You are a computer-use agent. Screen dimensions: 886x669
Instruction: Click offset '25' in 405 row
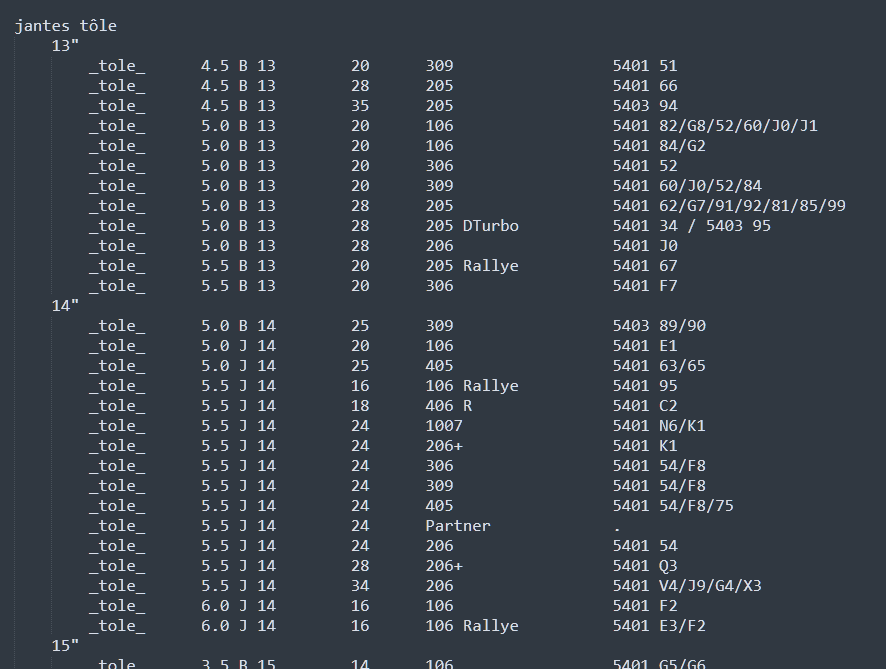(x=361, y=366)
